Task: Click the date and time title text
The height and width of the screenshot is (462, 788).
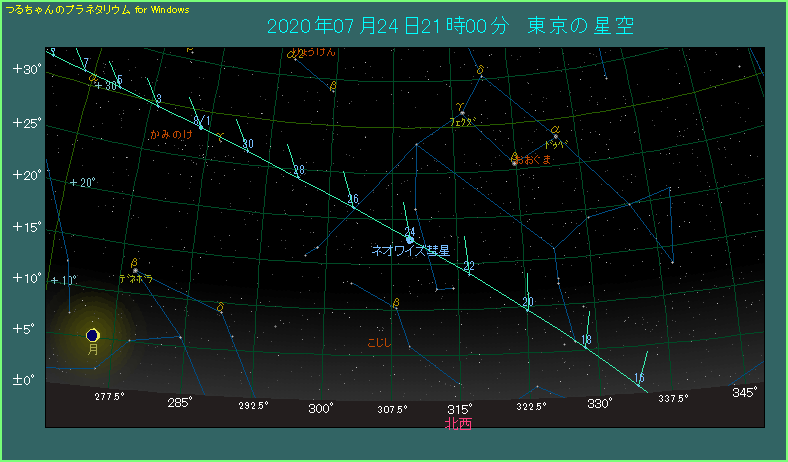Action: click(450, 26)
